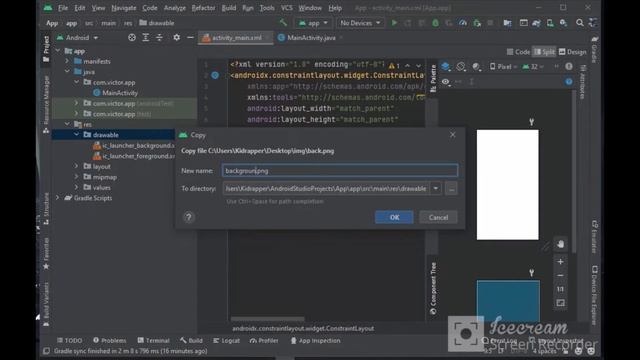Switch editor to Design view mode
640x360 pixels.
point(572,52)
